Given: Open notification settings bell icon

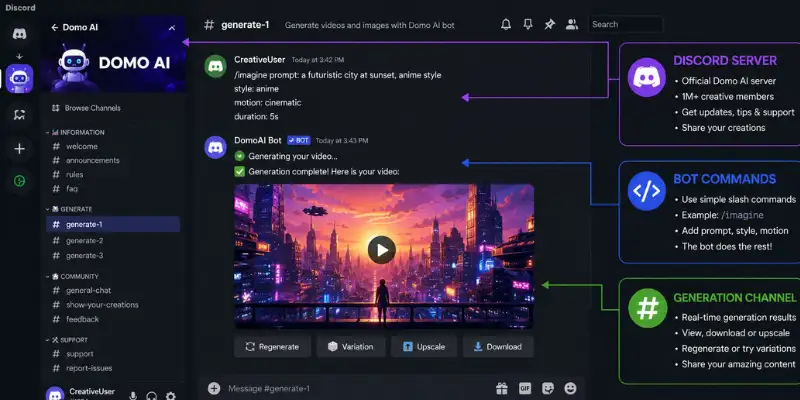Looking at the screenshot, I should (506, 24).
